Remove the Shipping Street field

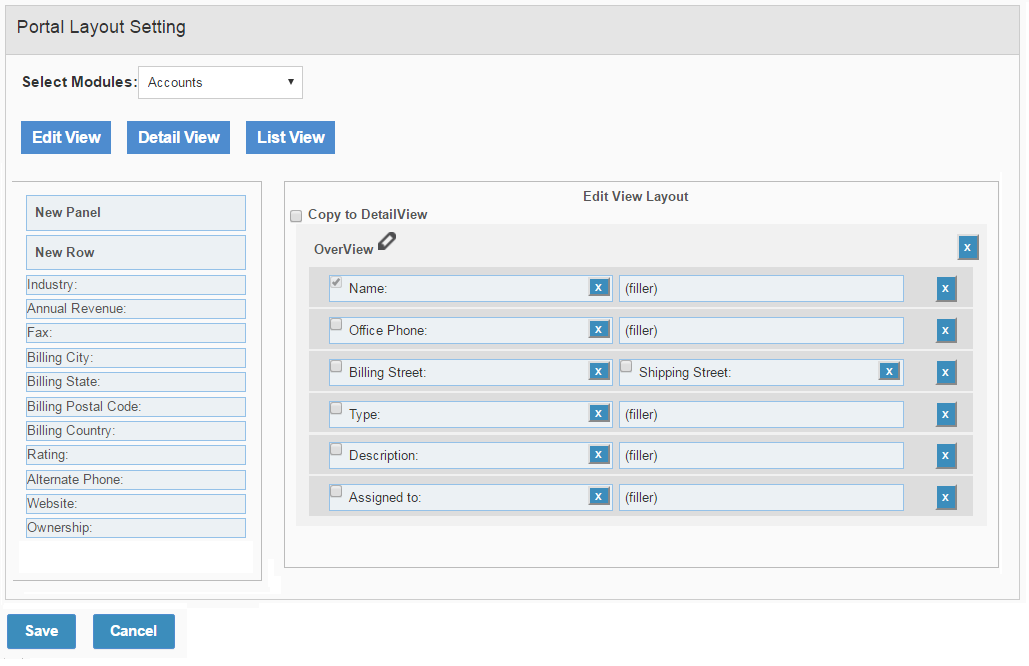point(888,371)
